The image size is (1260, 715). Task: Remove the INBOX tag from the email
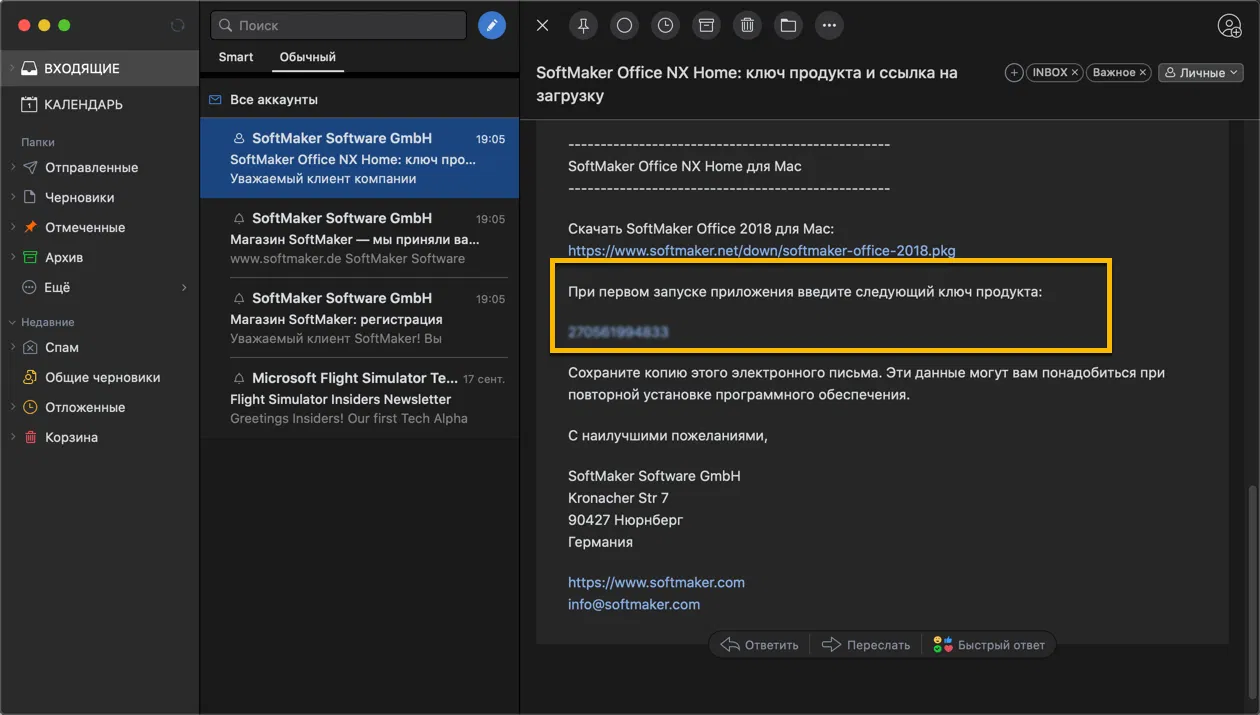click(1075, 73)
